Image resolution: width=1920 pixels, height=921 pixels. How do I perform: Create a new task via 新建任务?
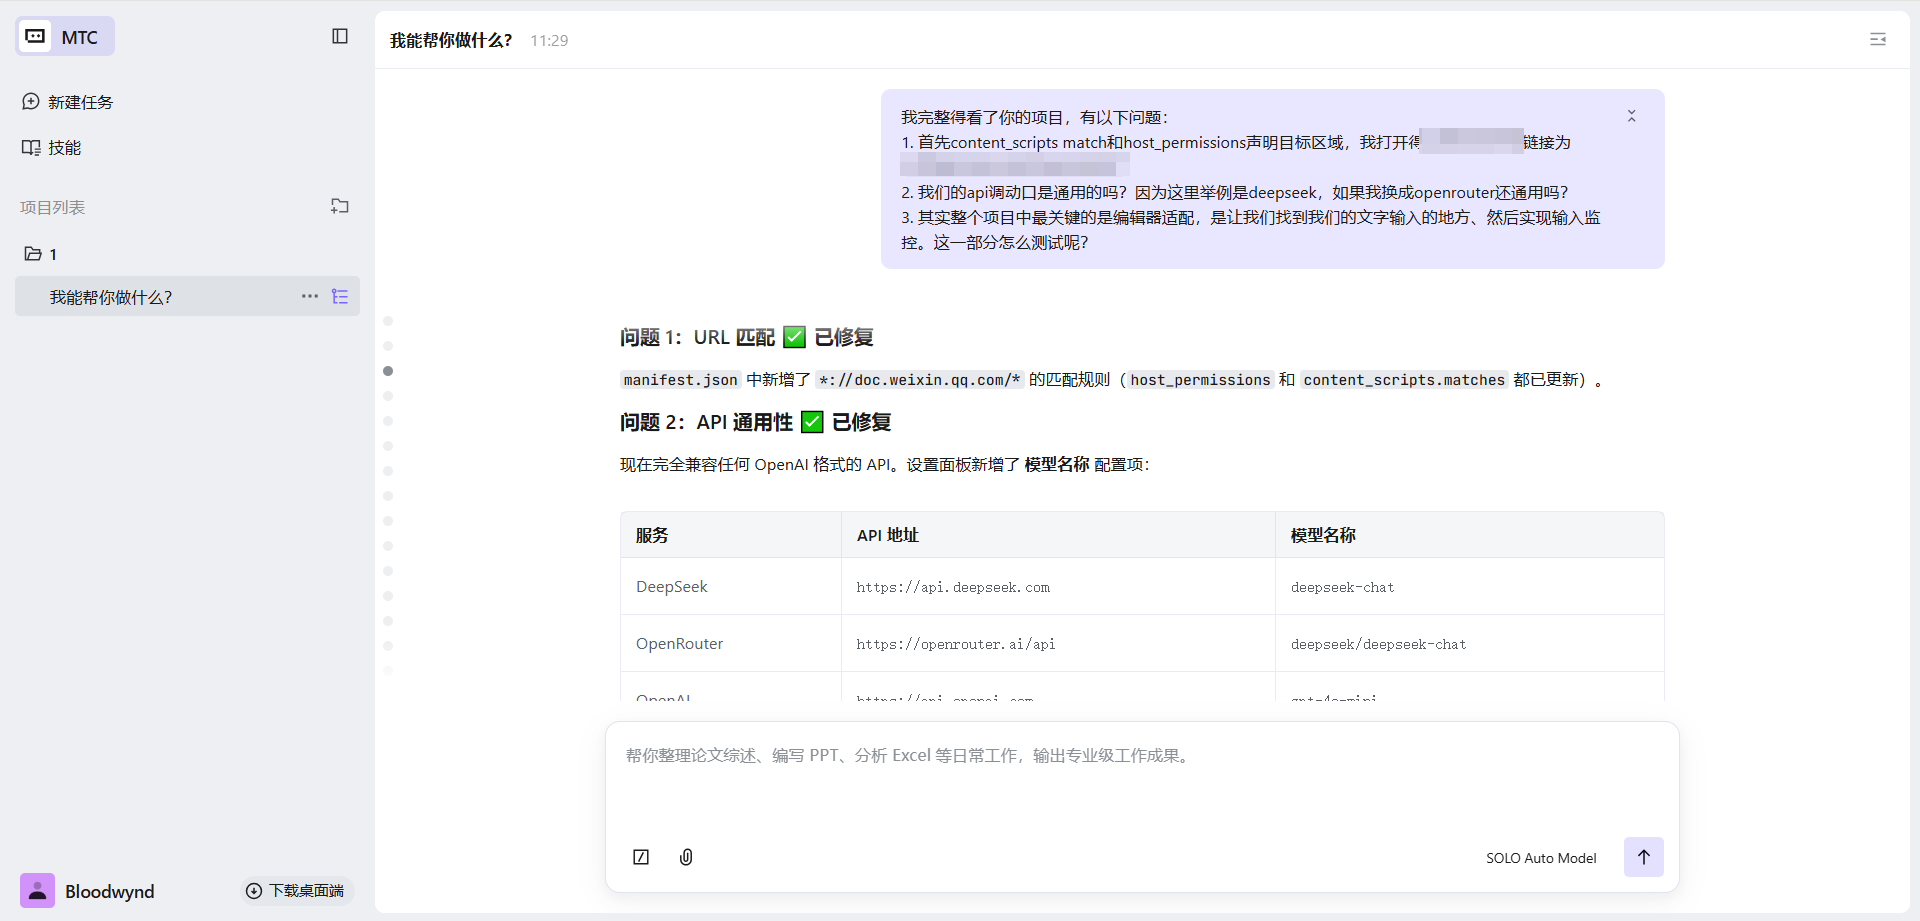coord(68,102)
